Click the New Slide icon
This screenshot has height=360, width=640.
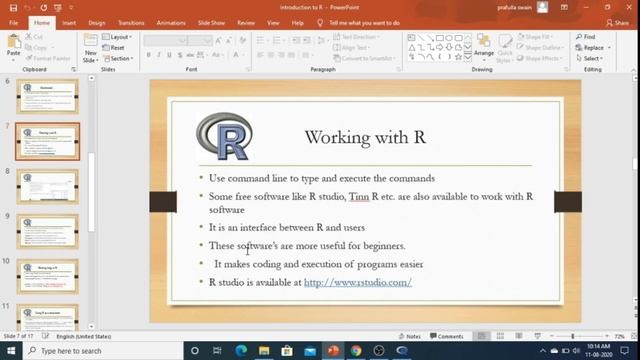tap(90, 41)
